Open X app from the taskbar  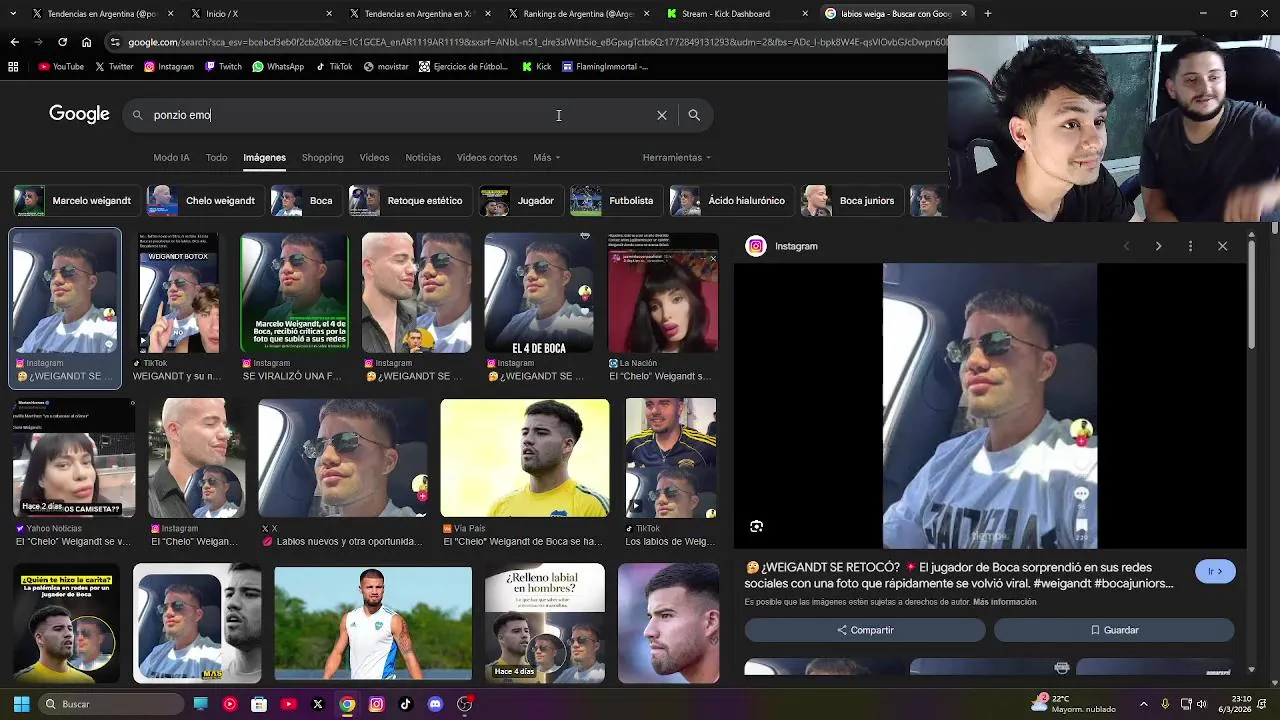318,704
